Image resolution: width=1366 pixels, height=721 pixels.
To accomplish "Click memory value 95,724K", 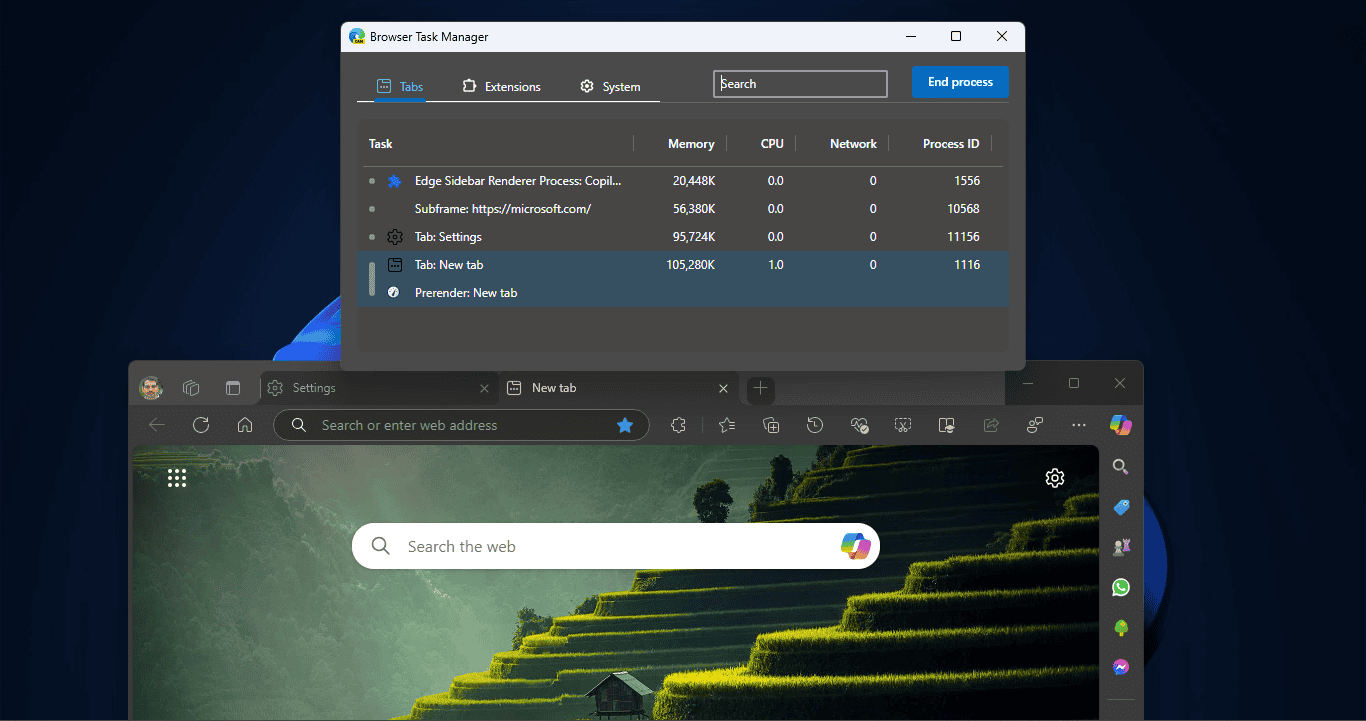I will [x=694, y=237].
